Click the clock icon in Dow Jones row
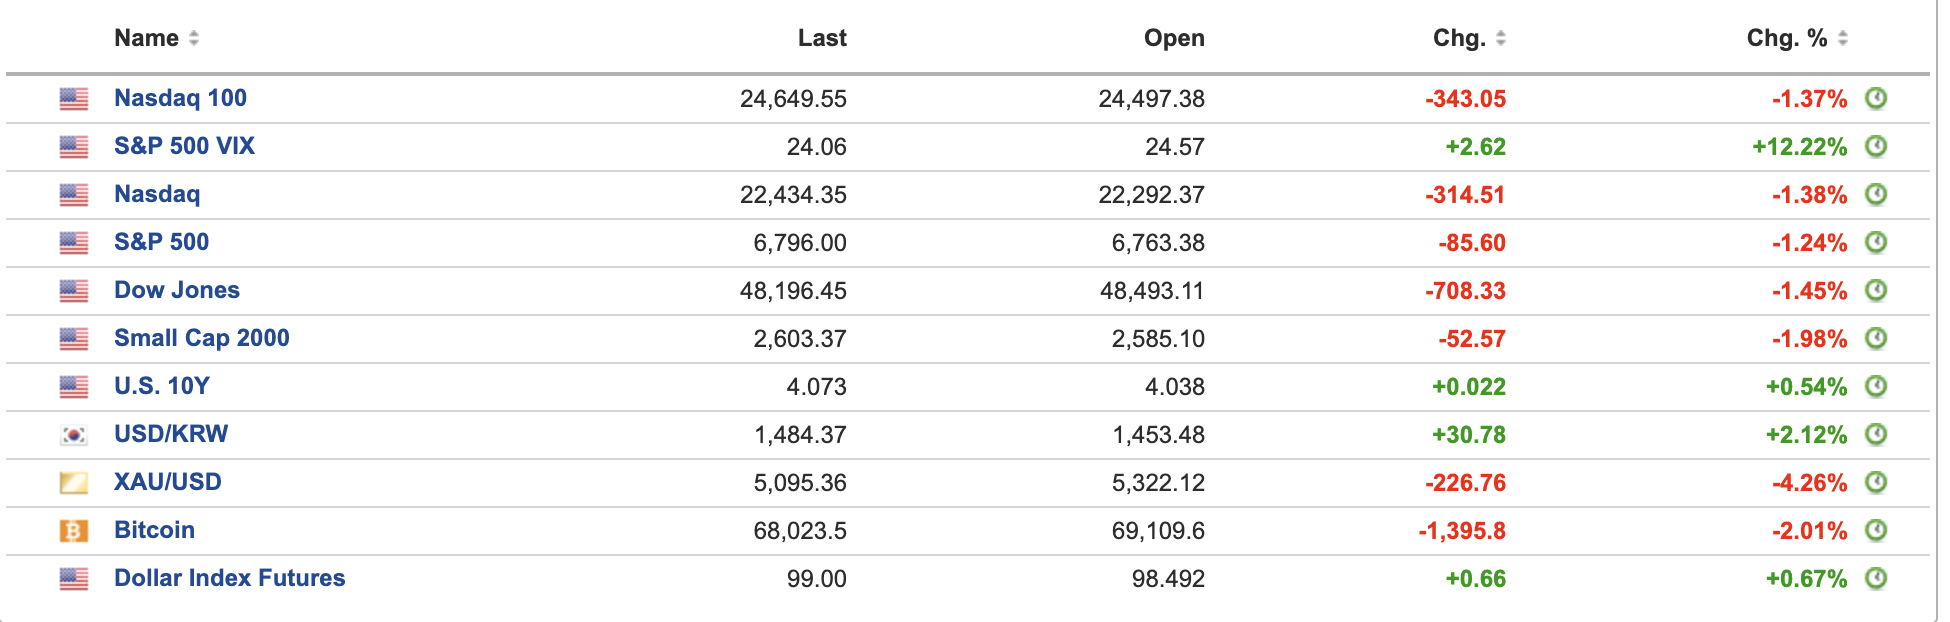The image size is (1950, 622). point(1876,290)
